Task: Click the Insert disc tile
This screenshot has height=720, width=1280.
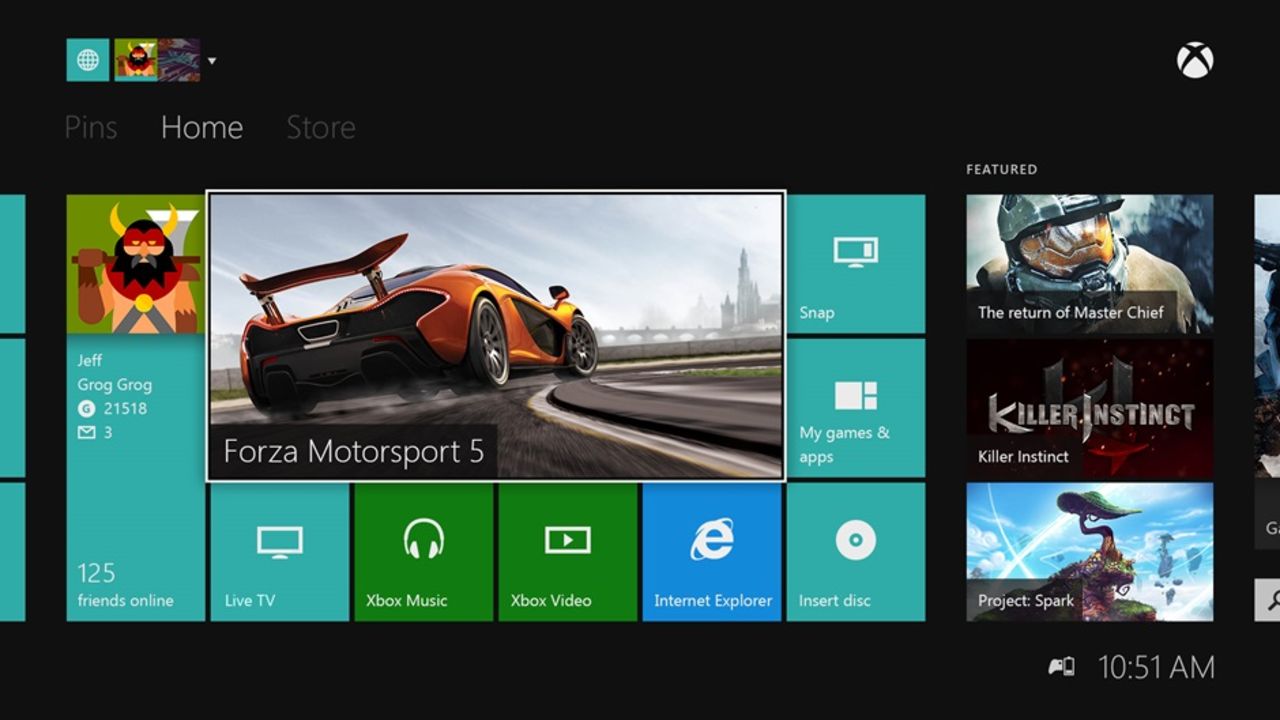Action: [855, 555]
